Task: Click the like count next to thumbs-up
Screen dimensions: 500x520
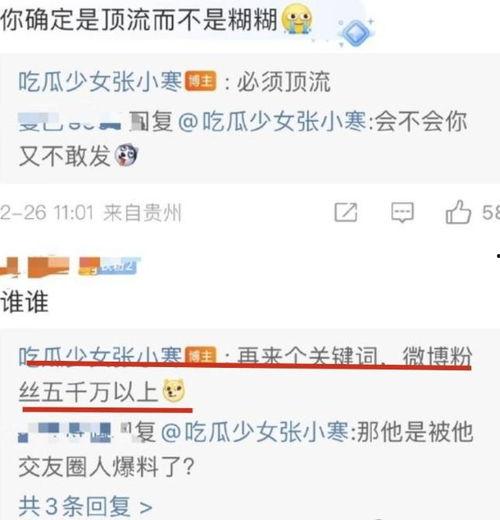Action: click(491, 212)
